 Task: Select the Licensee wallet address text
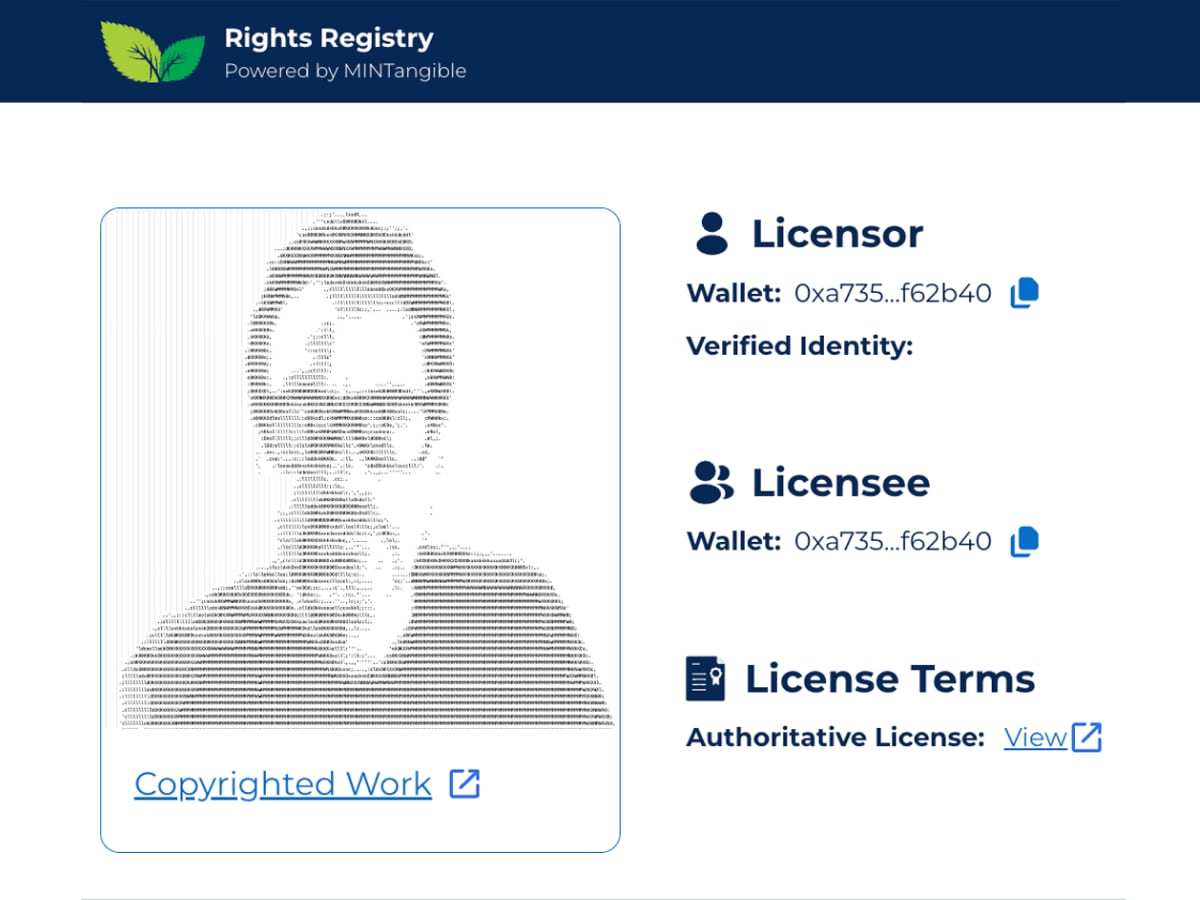coord(892,542)
